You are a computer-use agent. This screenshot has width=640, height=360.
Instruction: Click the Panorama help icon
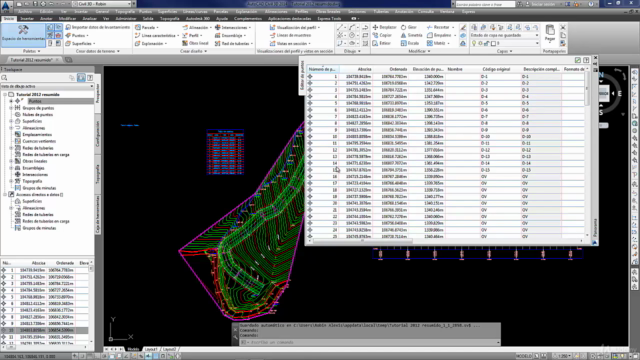586,60
